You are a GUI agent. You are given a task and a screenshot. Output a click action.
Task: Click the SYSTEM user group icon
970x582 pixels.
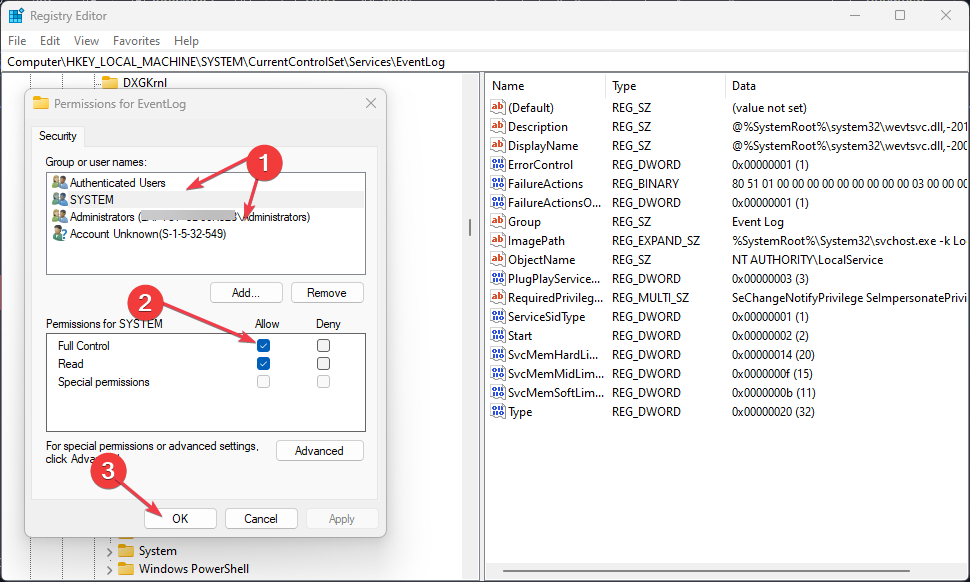pyautogui.click(x=59, y=199)
